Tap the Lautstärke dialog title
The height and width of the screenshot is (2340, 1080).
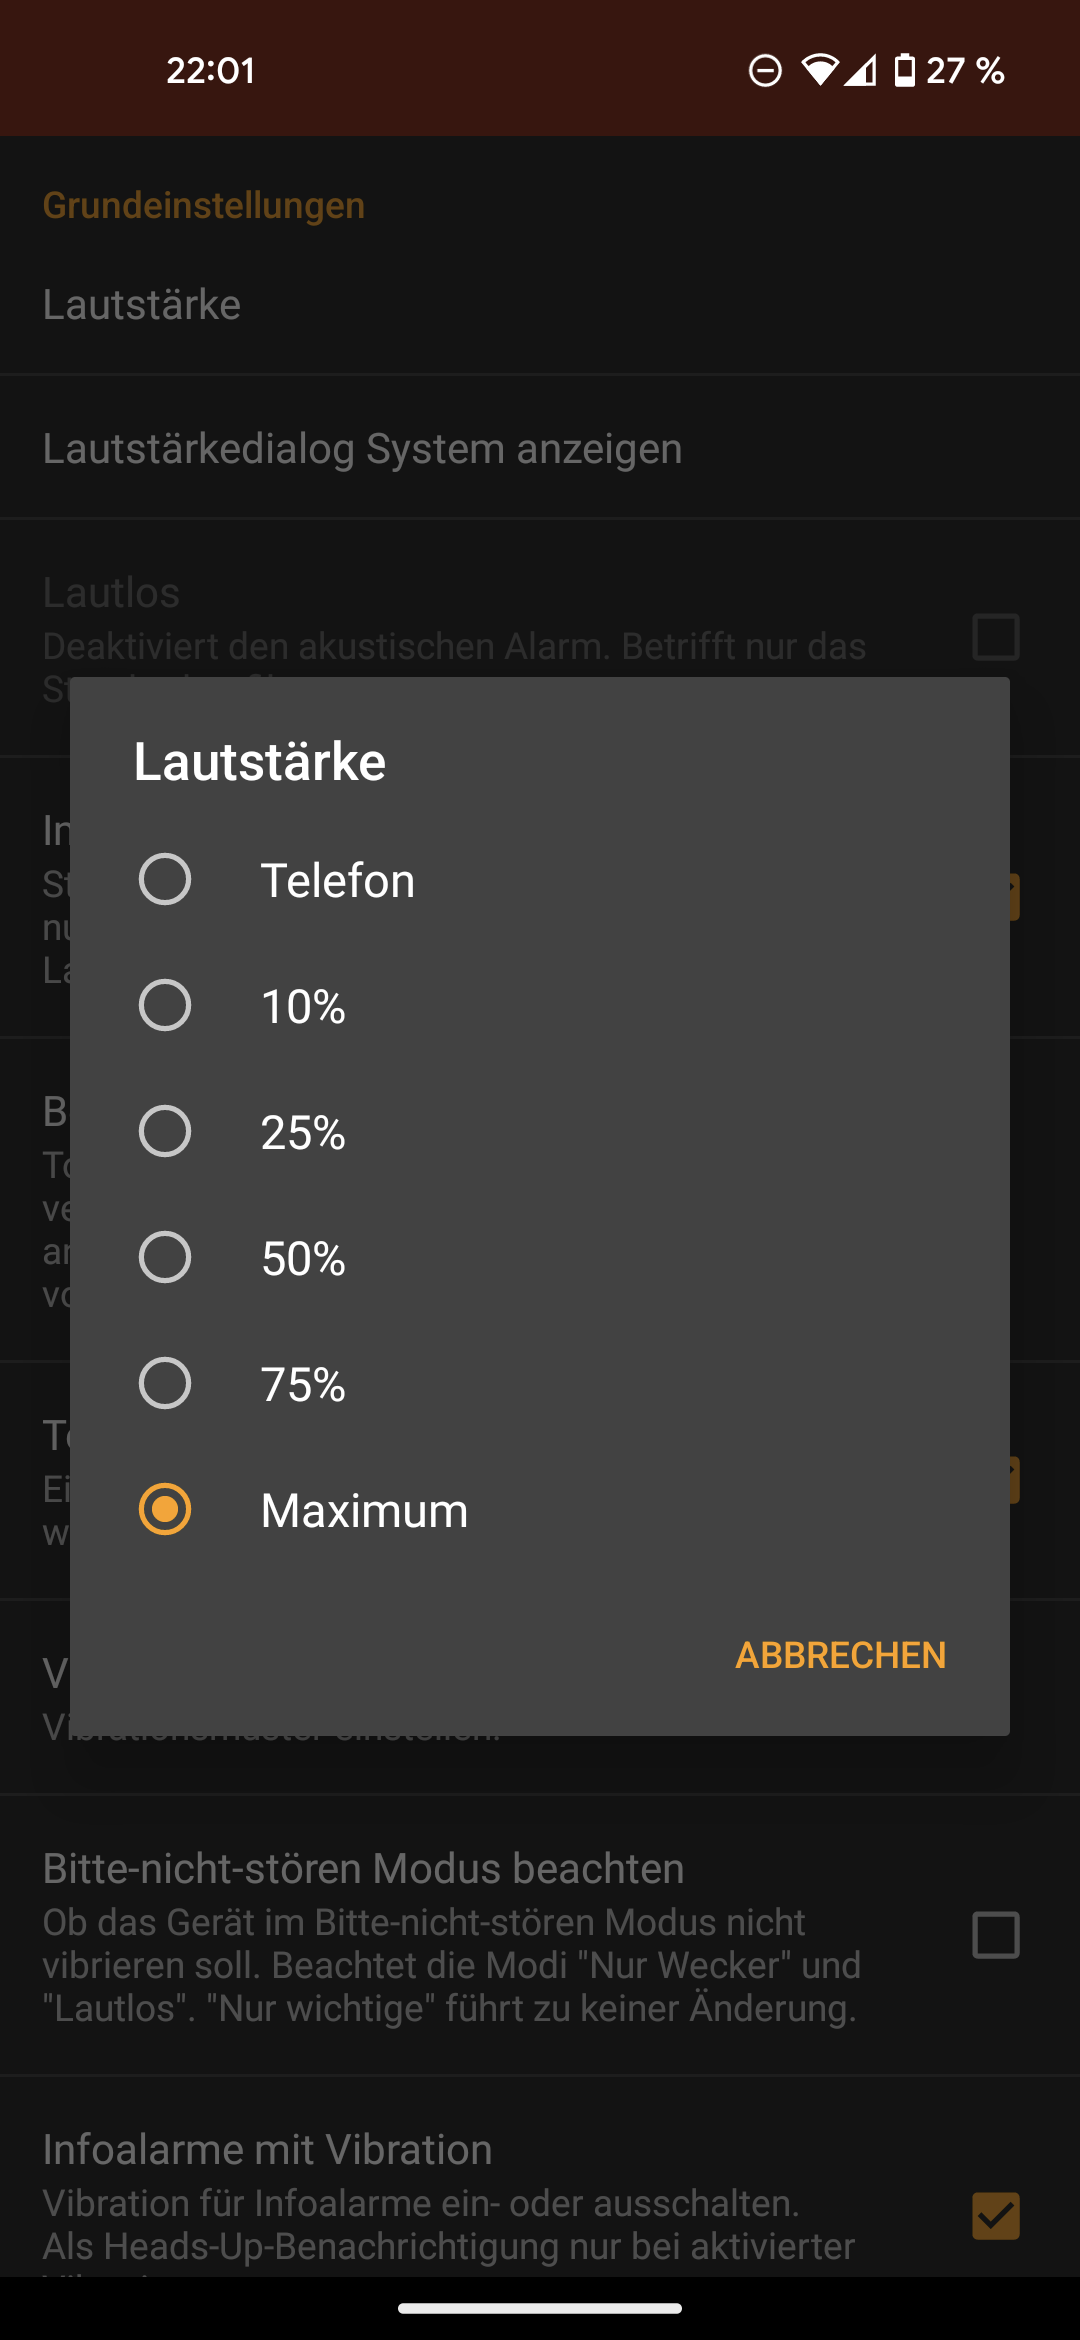(x=260, y=762)
